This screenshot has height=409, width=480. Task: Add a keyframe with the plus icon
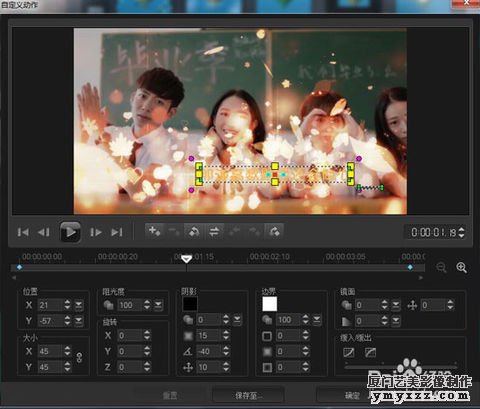point(154,231)
